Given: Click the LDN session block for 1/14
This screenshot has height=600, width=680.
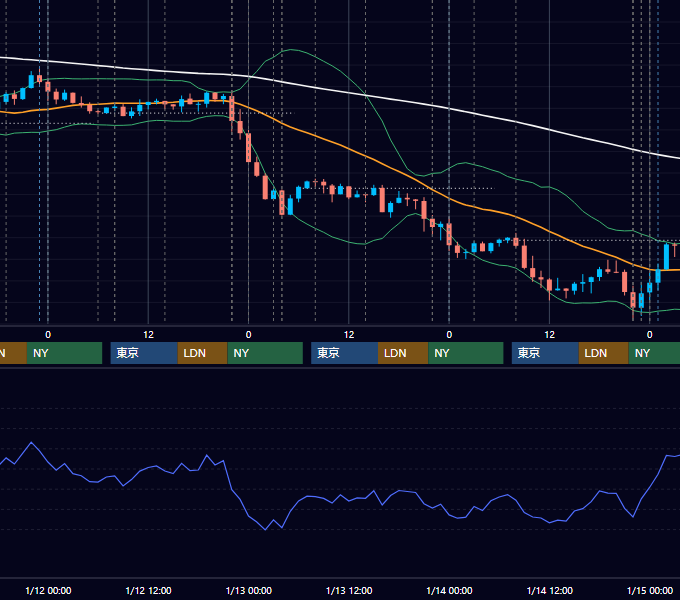Looking at the screenshot, I should 604,353.
